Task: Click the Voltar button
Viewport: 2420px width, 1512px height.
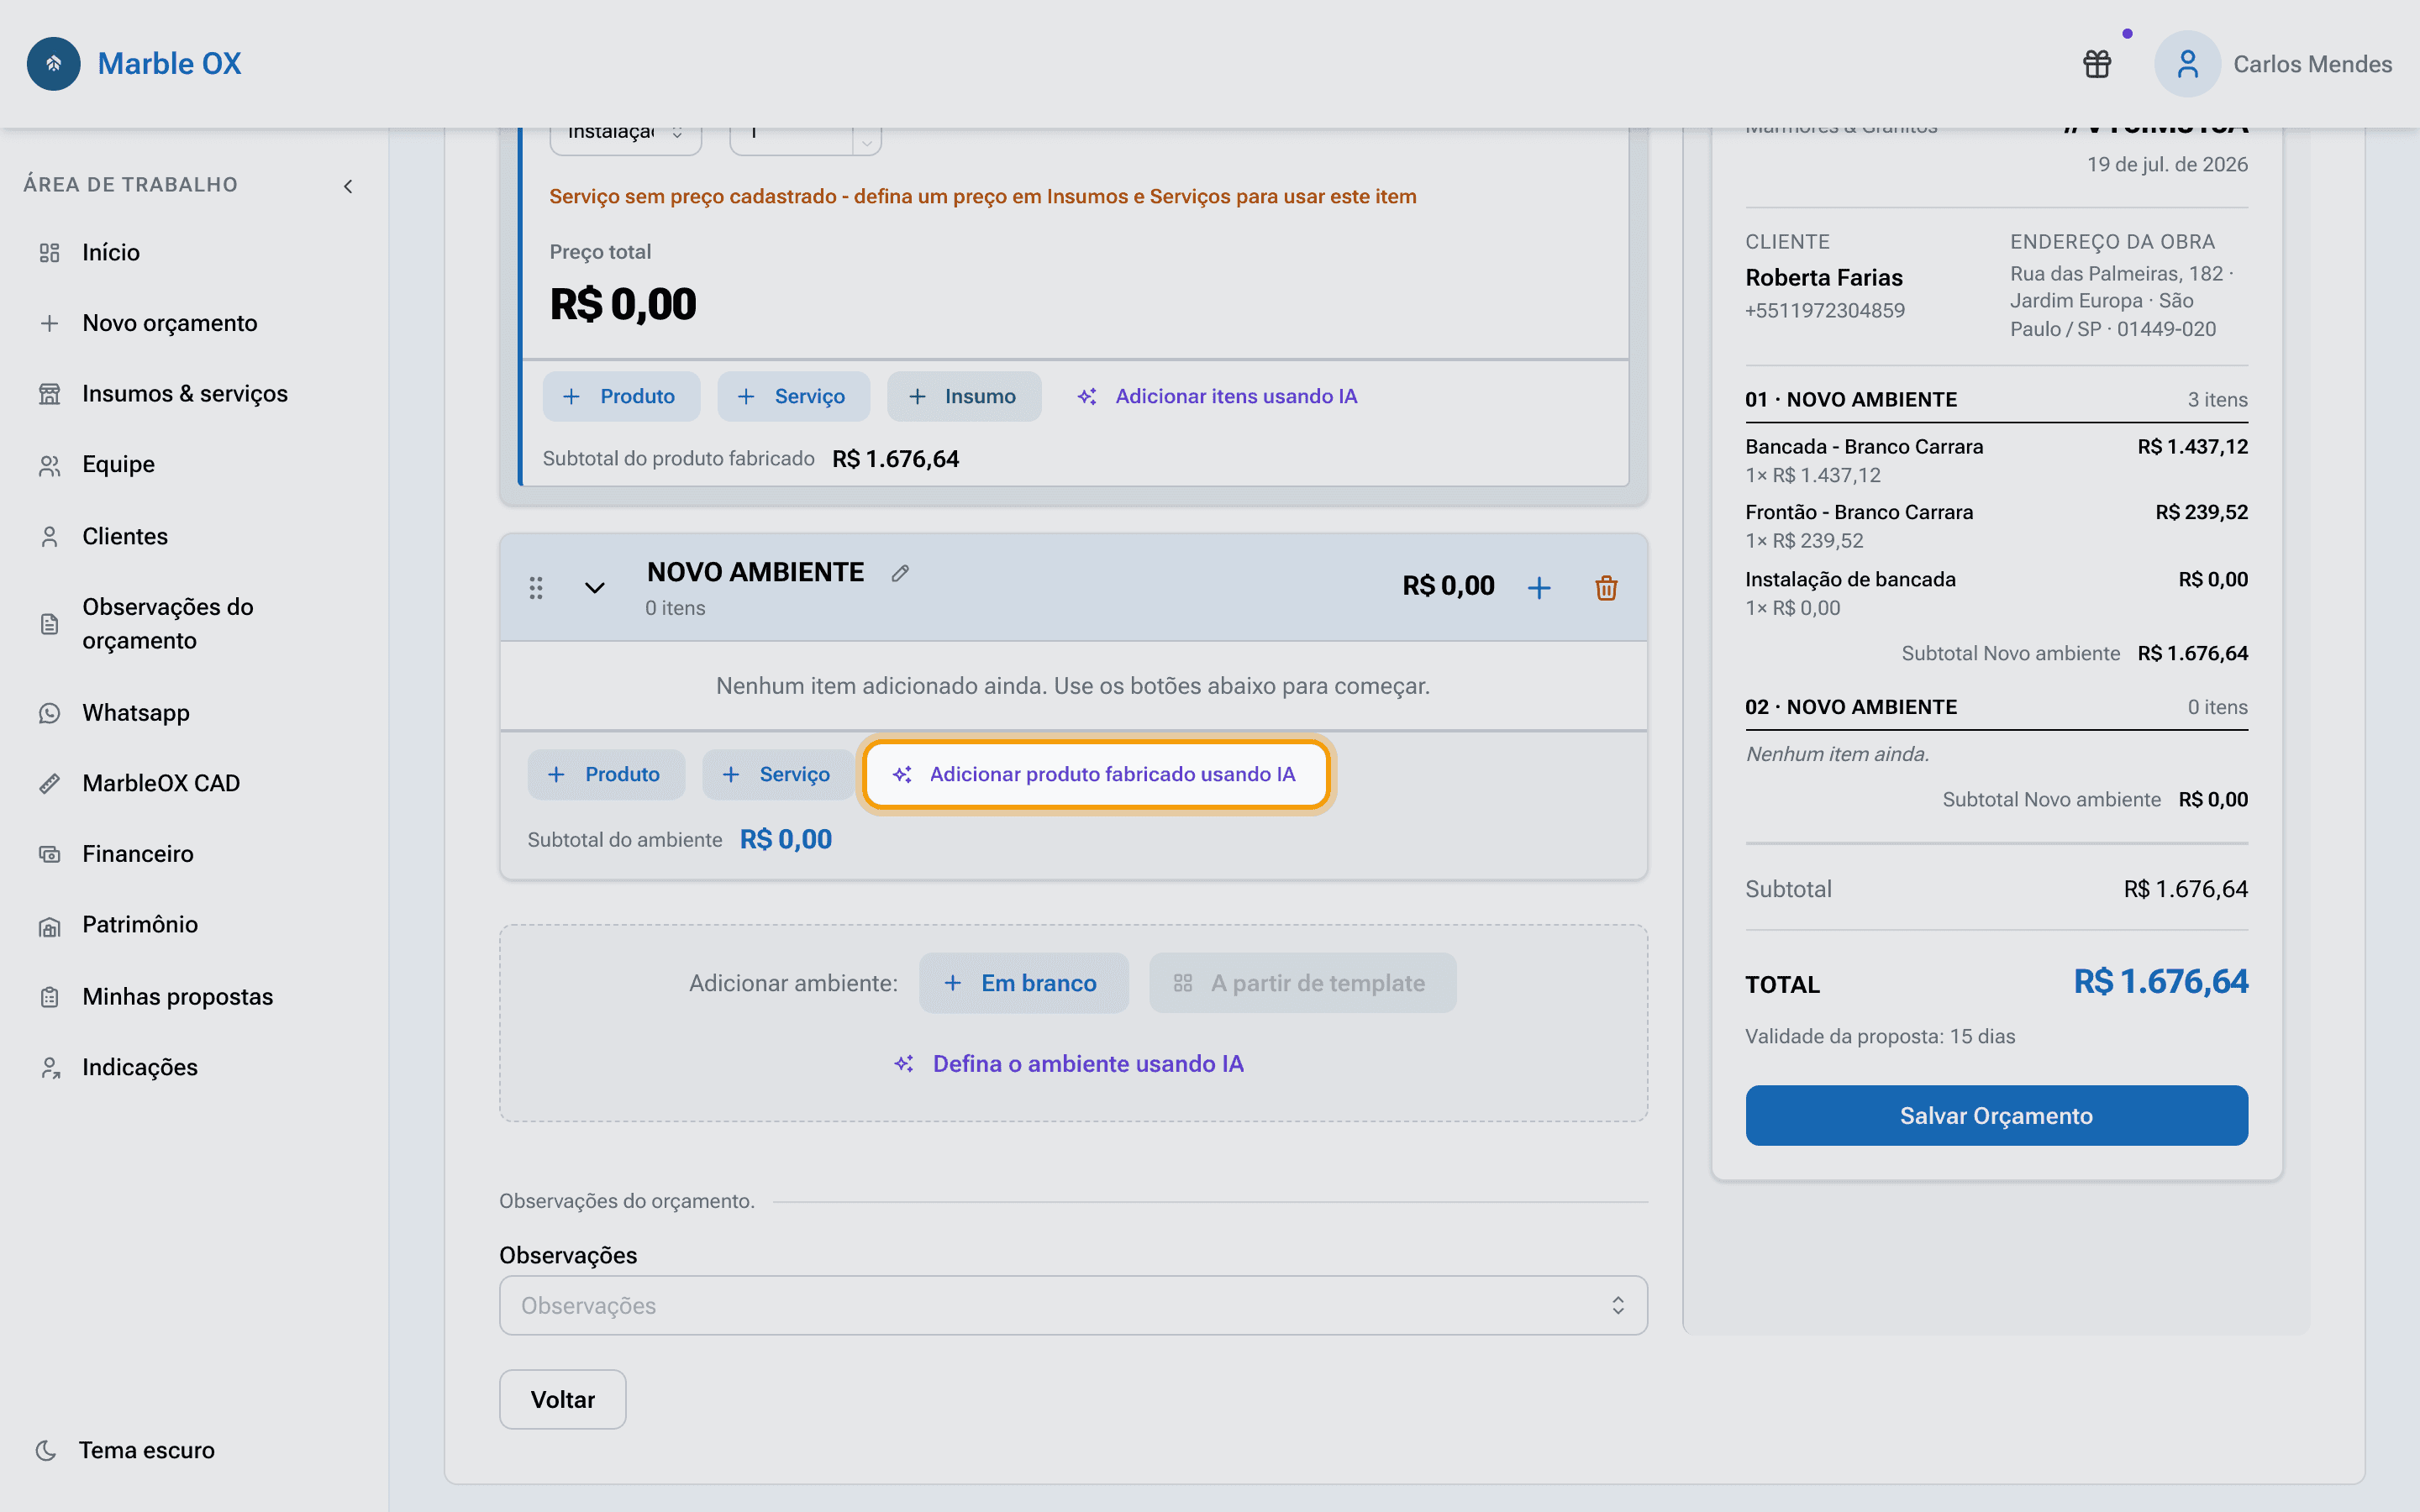Action: (x=563, y=1399)
